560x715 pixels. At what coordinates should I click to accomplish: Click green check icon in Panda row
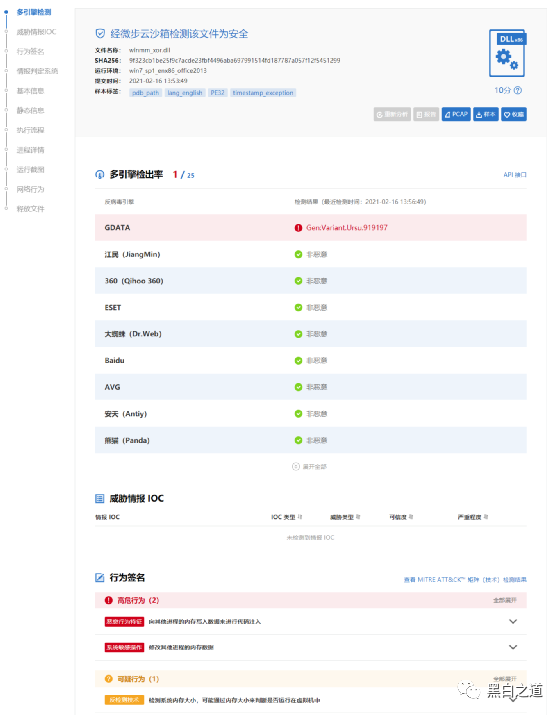[x=298, y=440]
